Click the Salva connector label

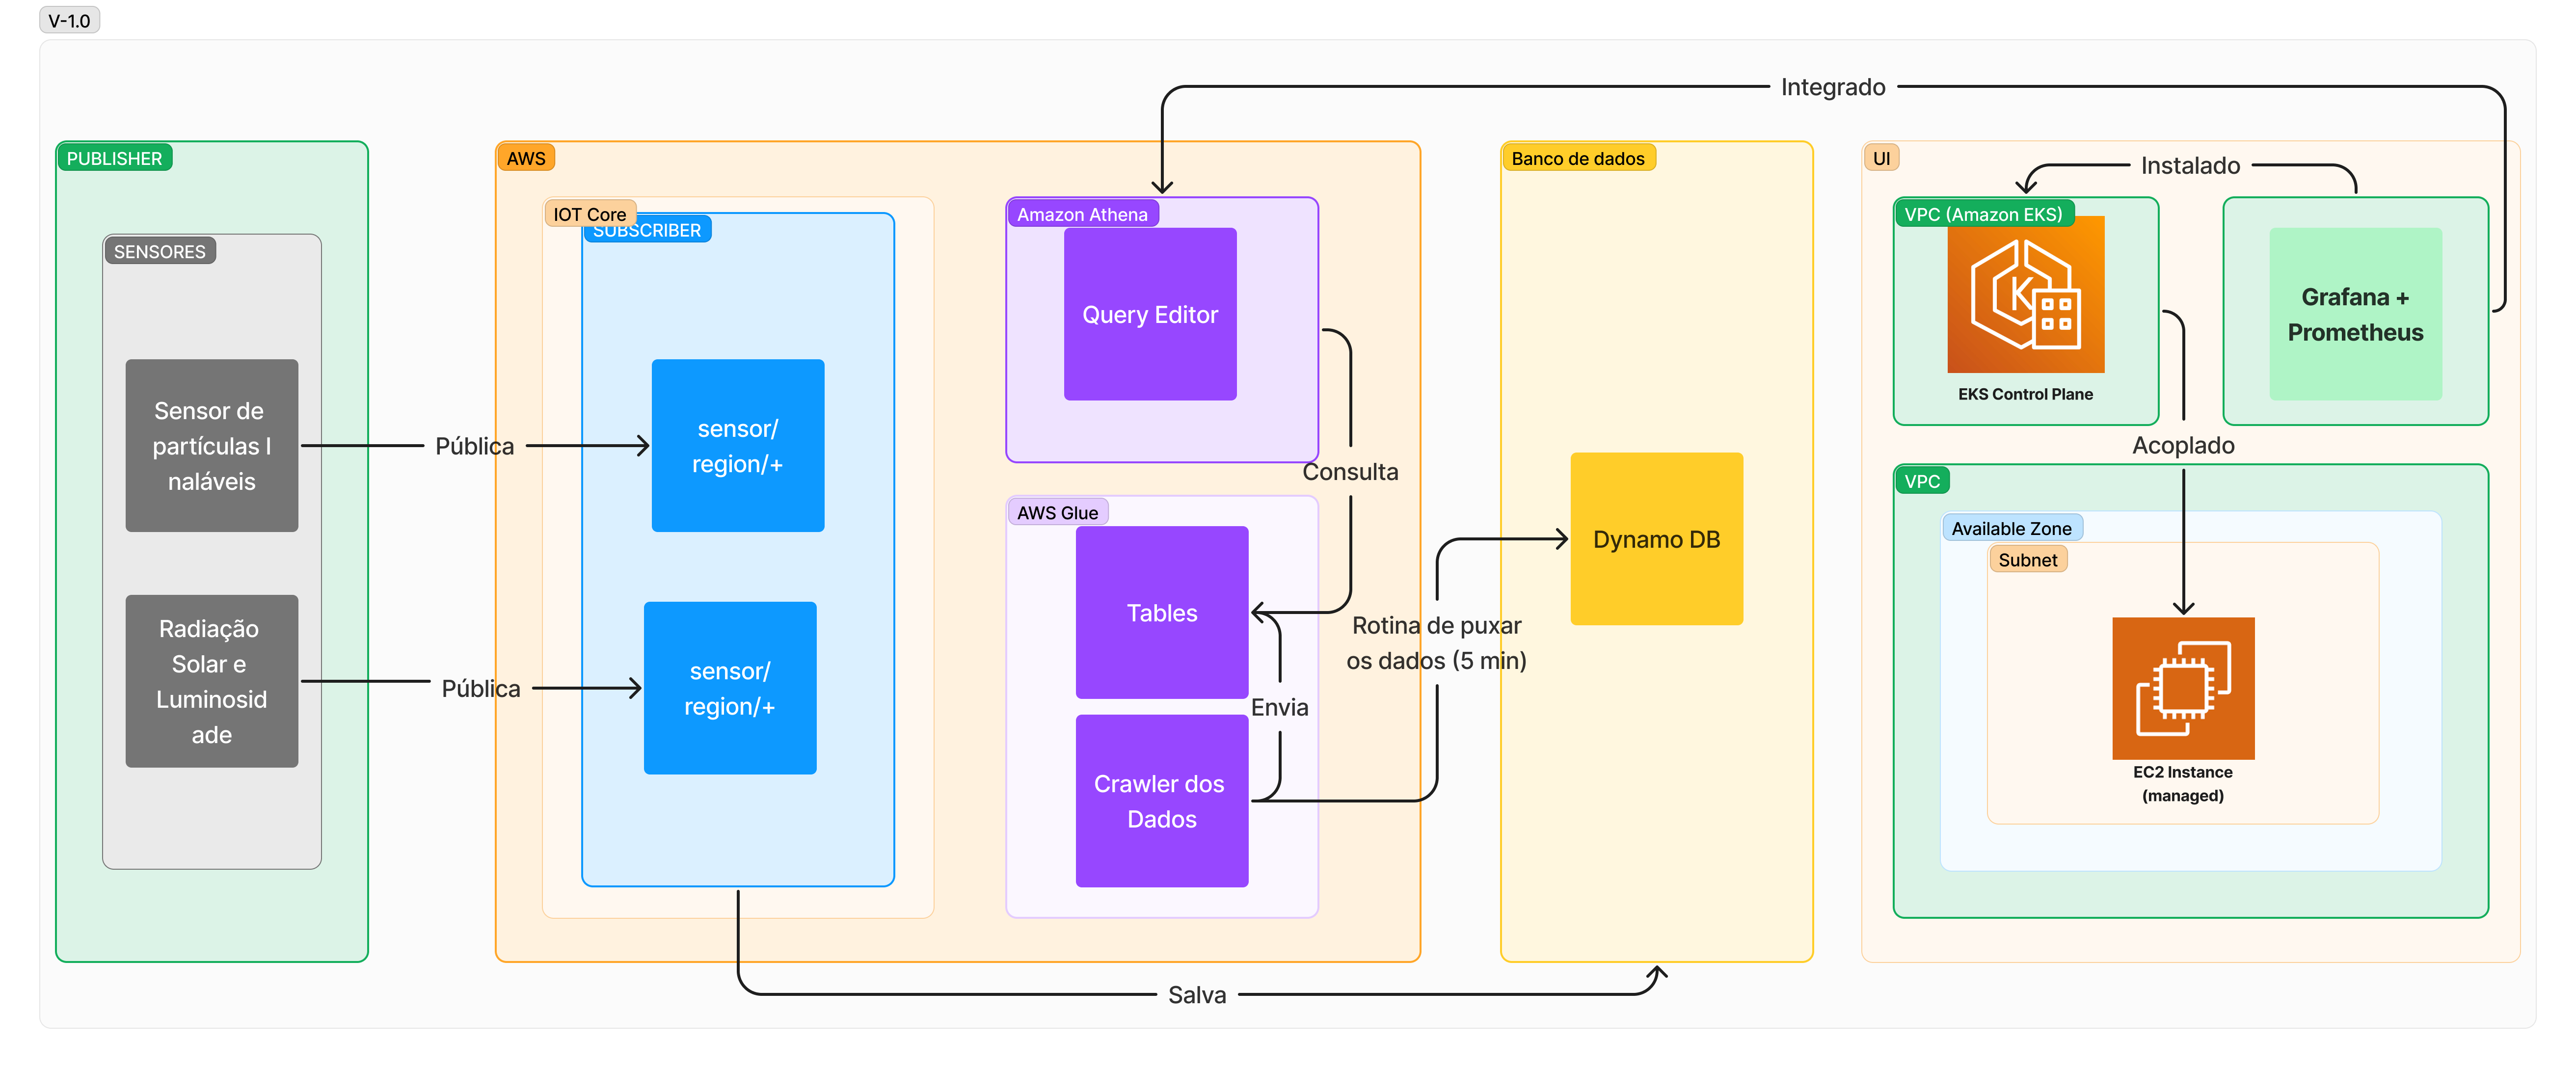[x=1197, y=994]
